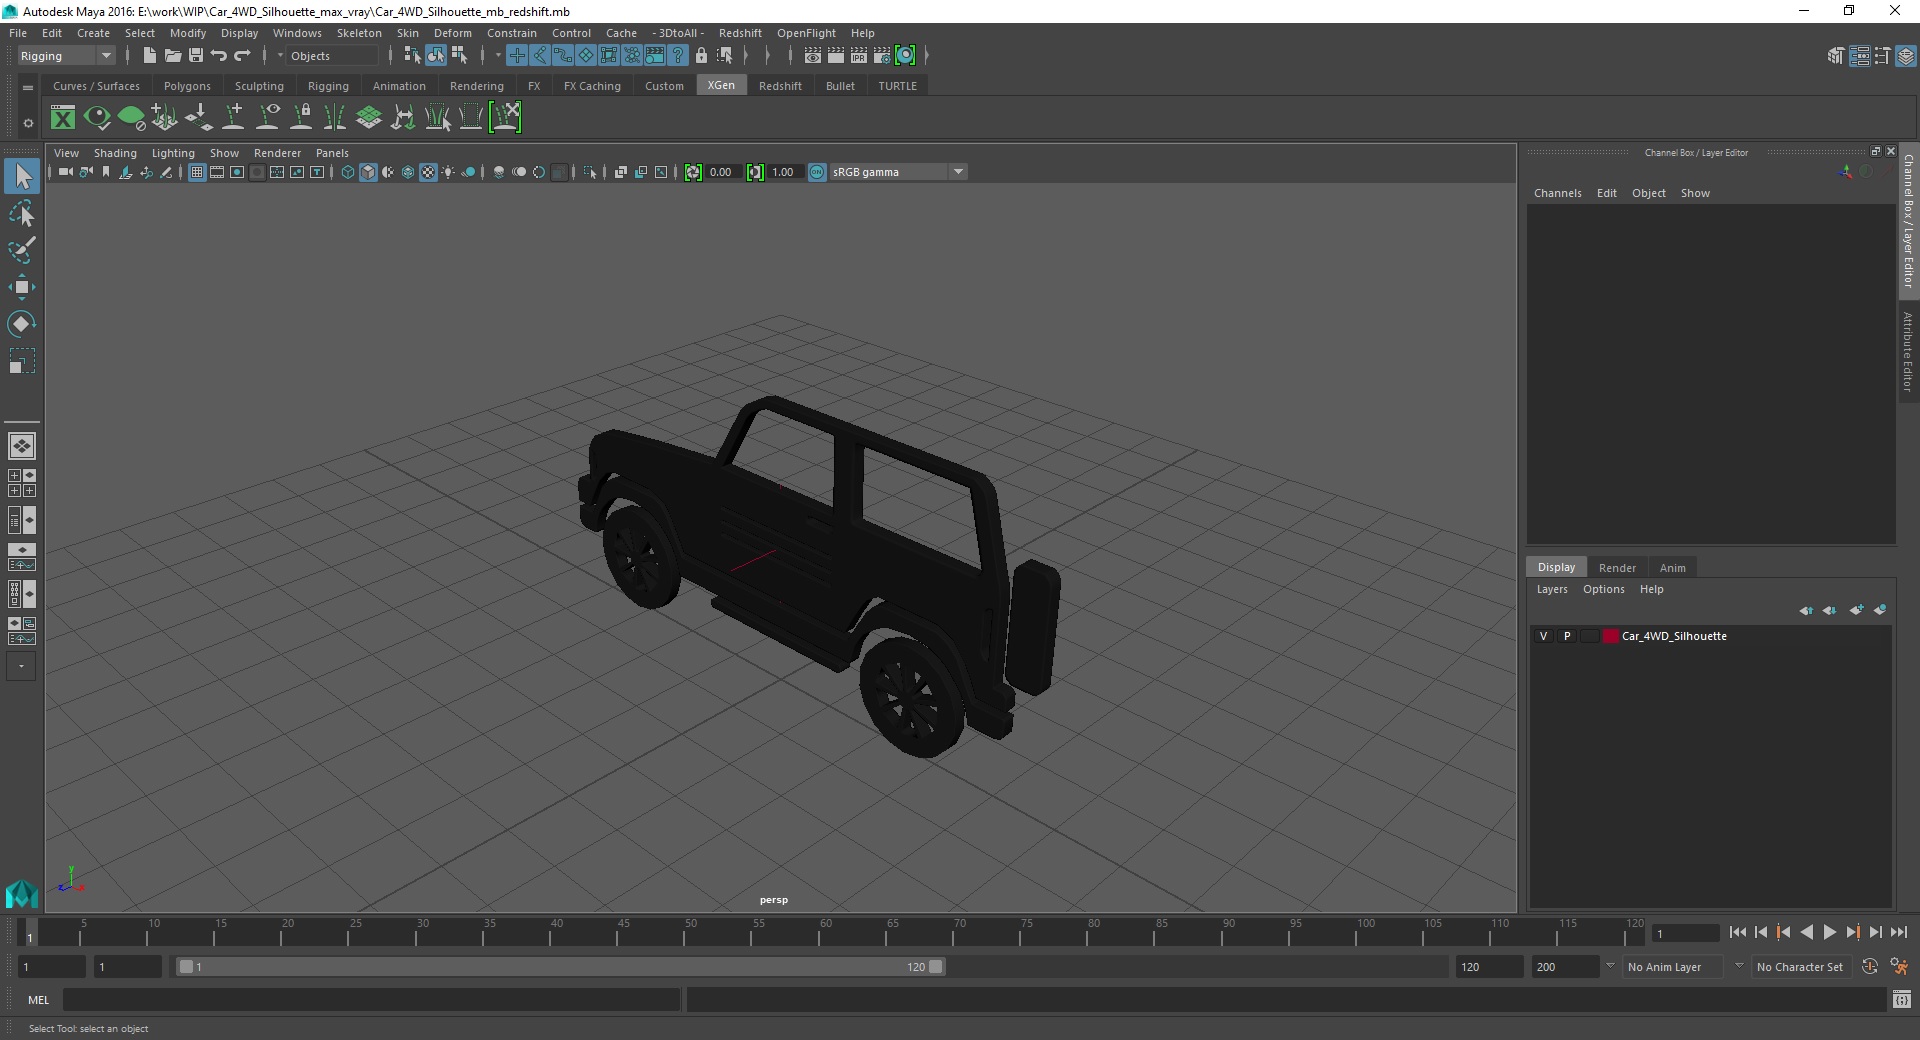
Task: Toggle visibility V box of Car_4WD_Silhouette layer
Action: point(1543,636)
